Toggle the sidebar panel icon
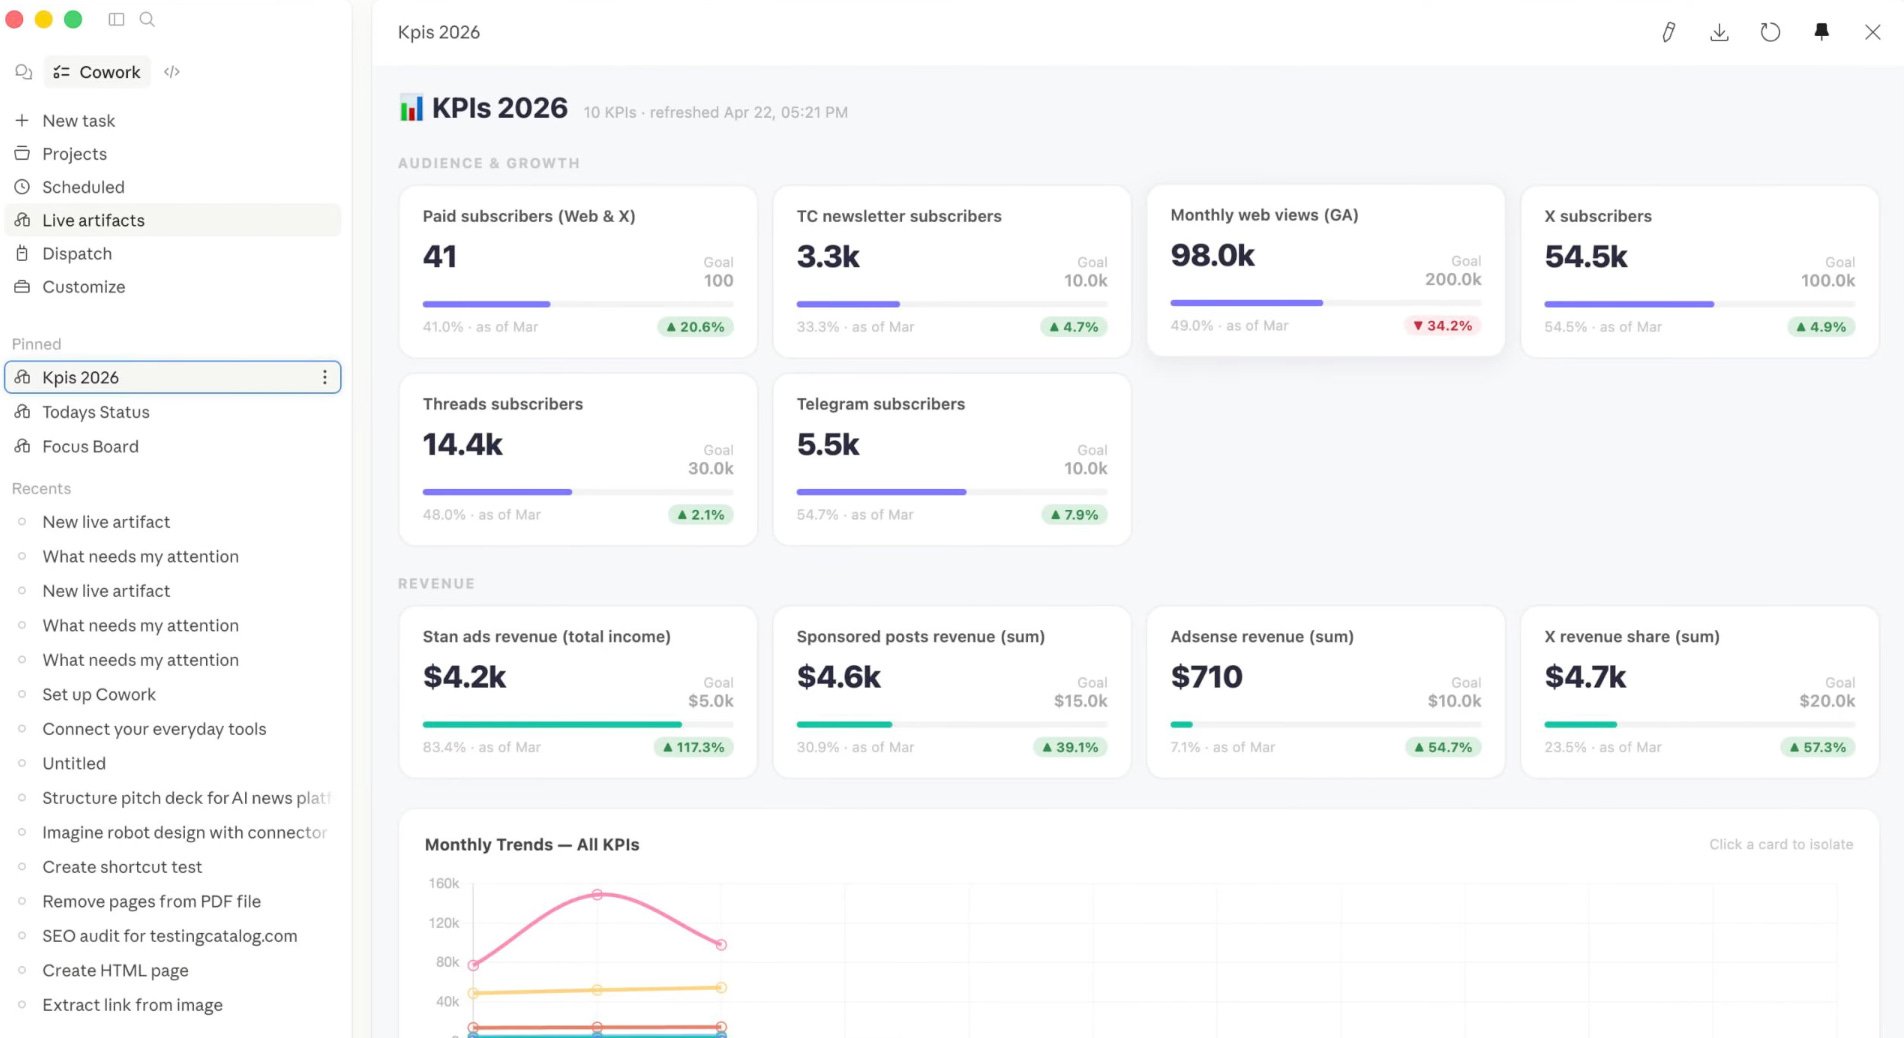Image resolution: width=1904 pixels, height=1038 pixels. pos(116,19)
